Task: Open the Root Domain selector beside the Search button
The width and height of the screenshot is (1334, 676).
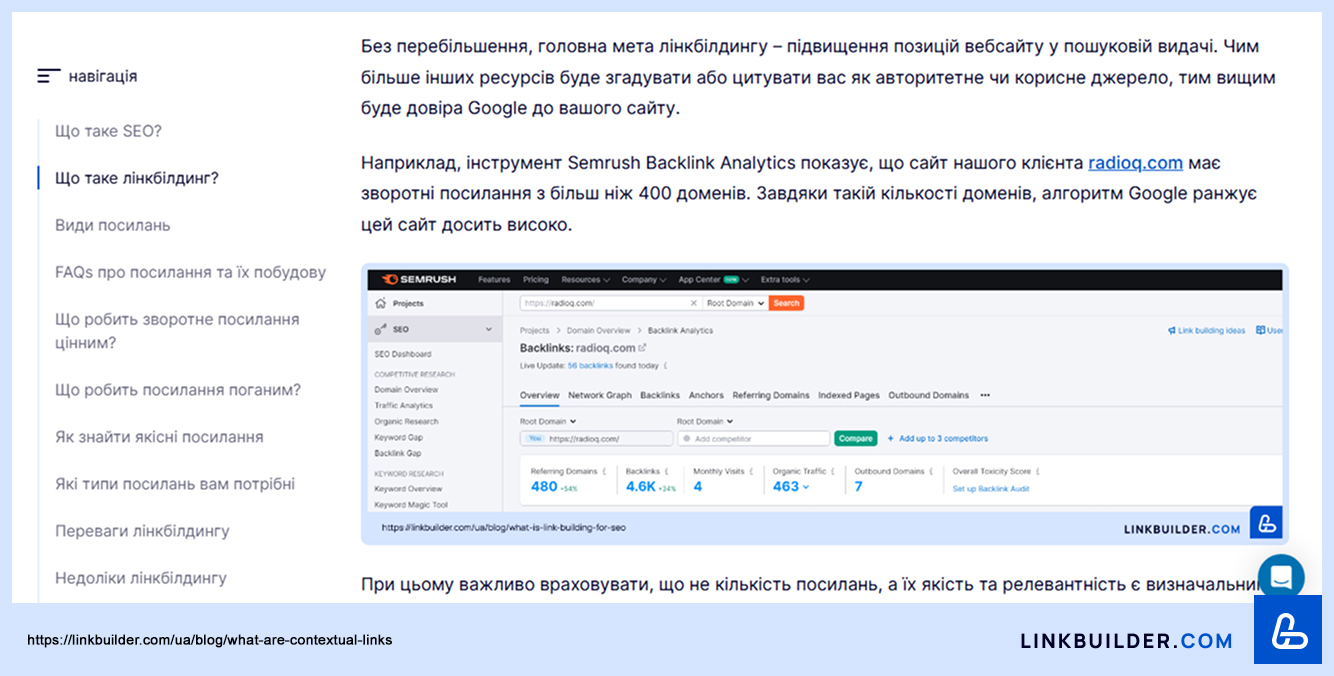Action: point(735,303)
